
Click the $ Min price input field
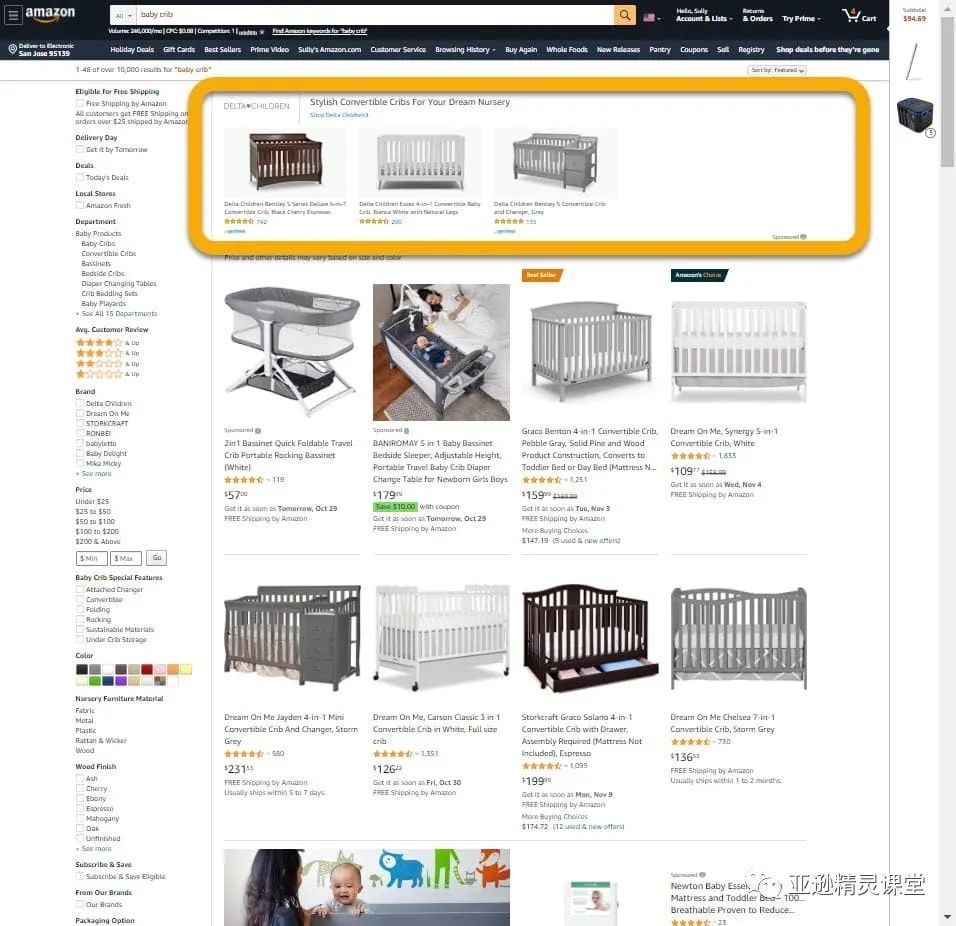click(x=91, y=558)
